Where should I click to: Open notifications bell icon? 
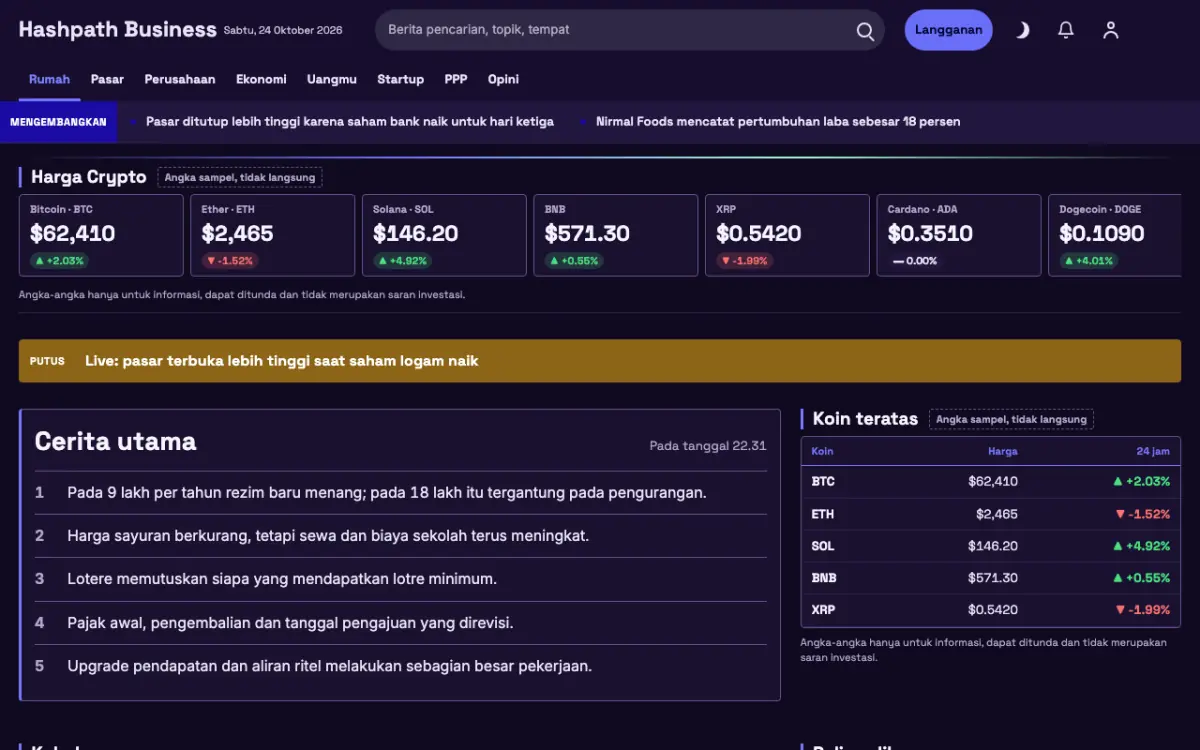(x=1066, y=30)
